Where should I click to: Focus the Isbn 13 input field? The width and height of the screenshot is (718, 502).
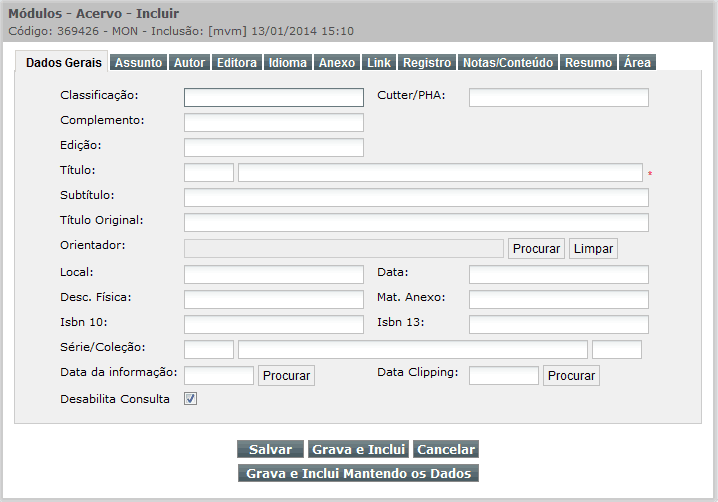pyautogui.click(x=559, y=324)
